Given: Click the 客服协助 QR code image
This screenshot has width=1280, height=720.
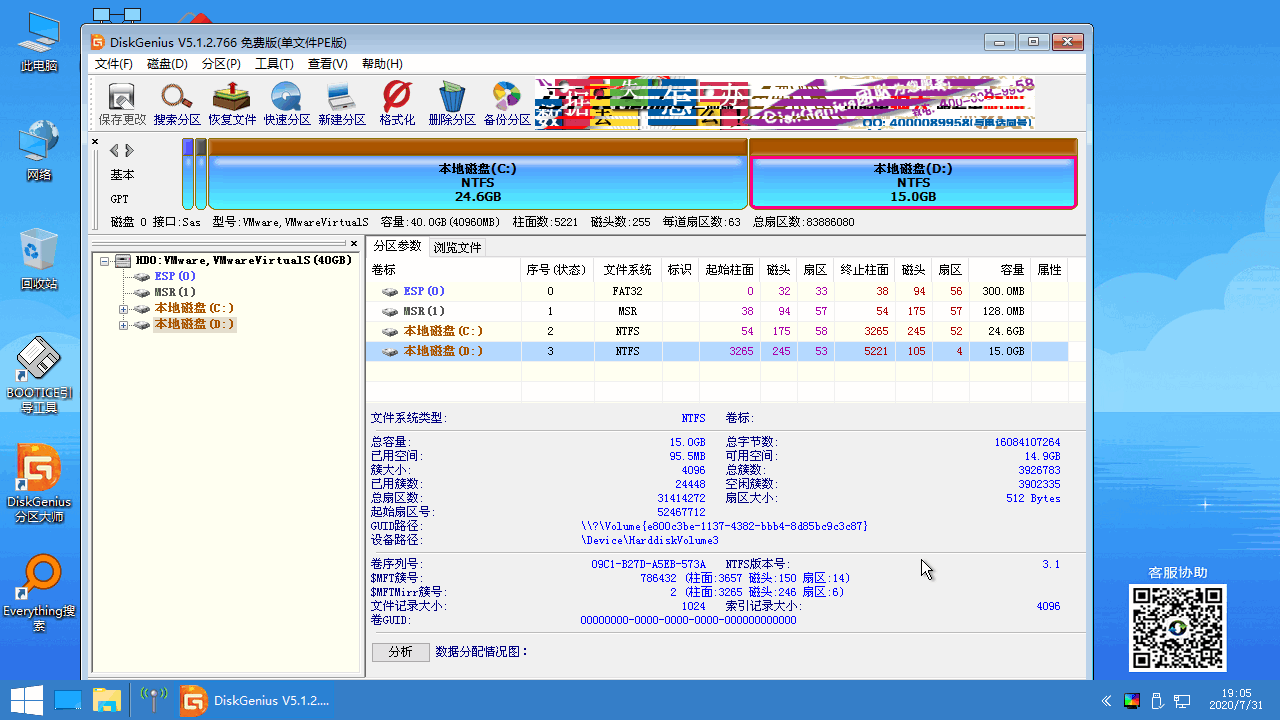Looking at the screenshot, I should click(x=1177, y=627).
